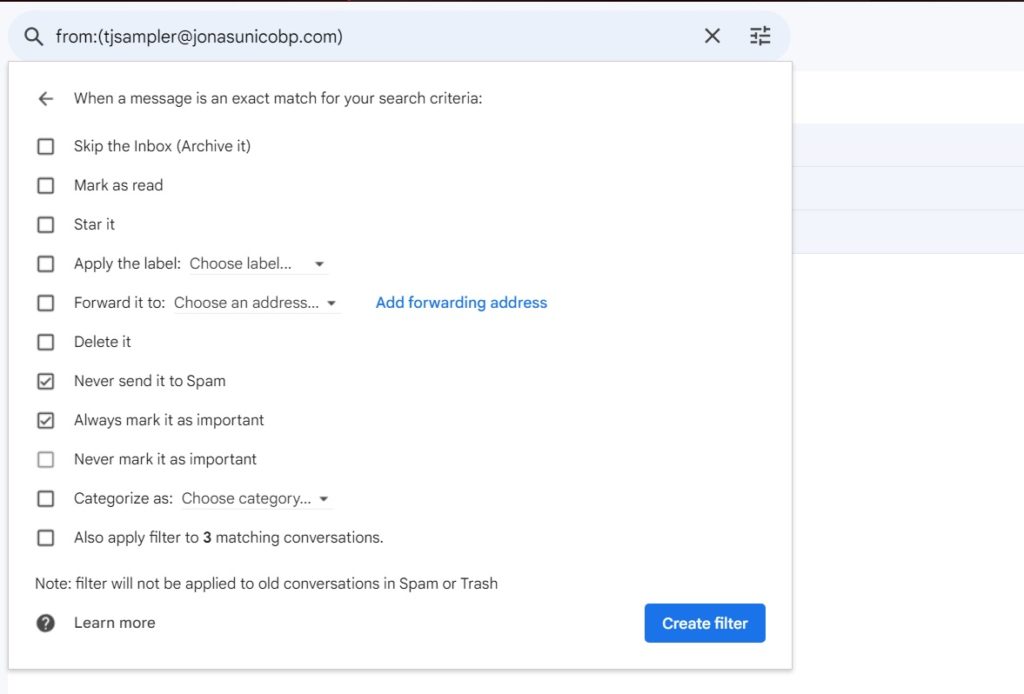This screenshot has width=1024, height=694.
Task: Expand the Choose an address dropdown
Action: point(255,303)
